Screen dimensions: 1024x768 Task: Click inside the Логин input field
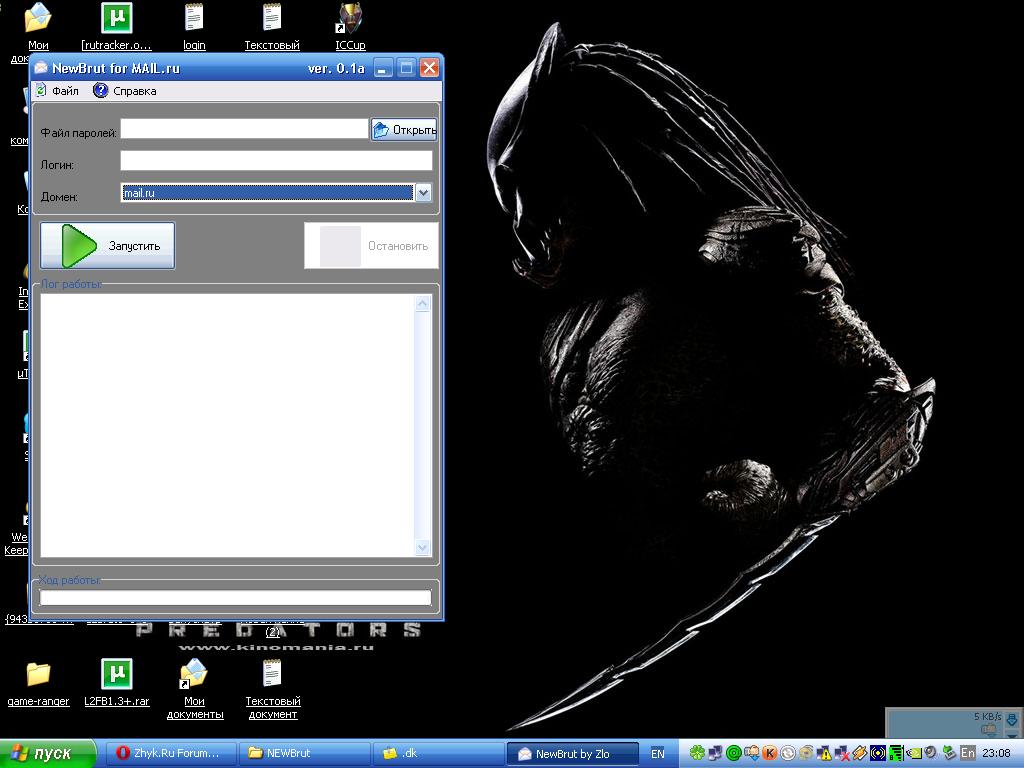coord(276,161)
